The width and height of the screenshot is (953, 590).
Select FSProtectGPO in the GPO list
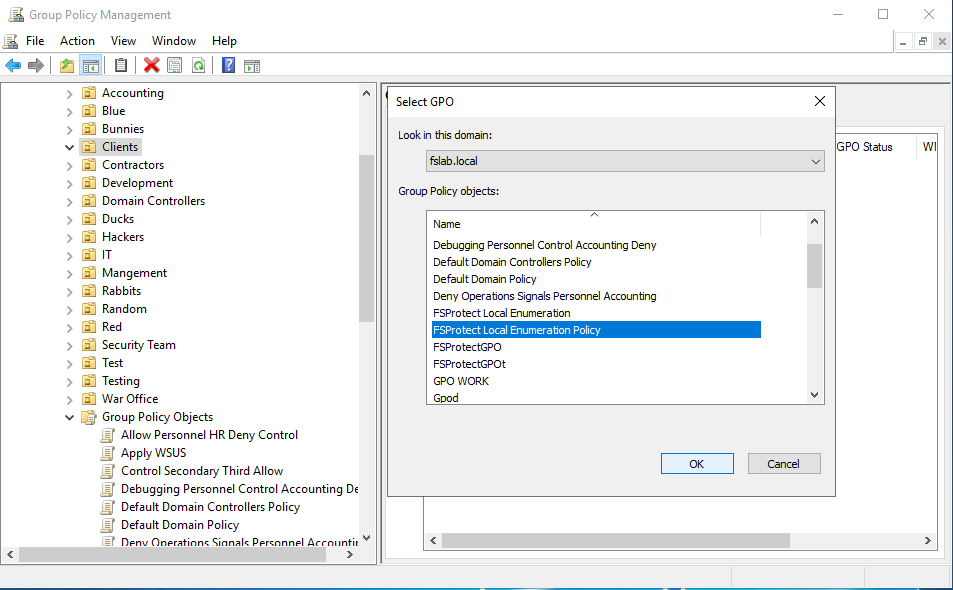tap(467, 347)
